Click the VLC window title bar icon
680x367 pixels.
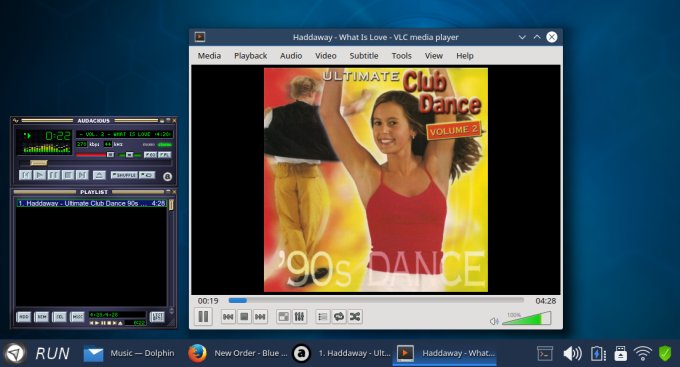click(200, 37)
